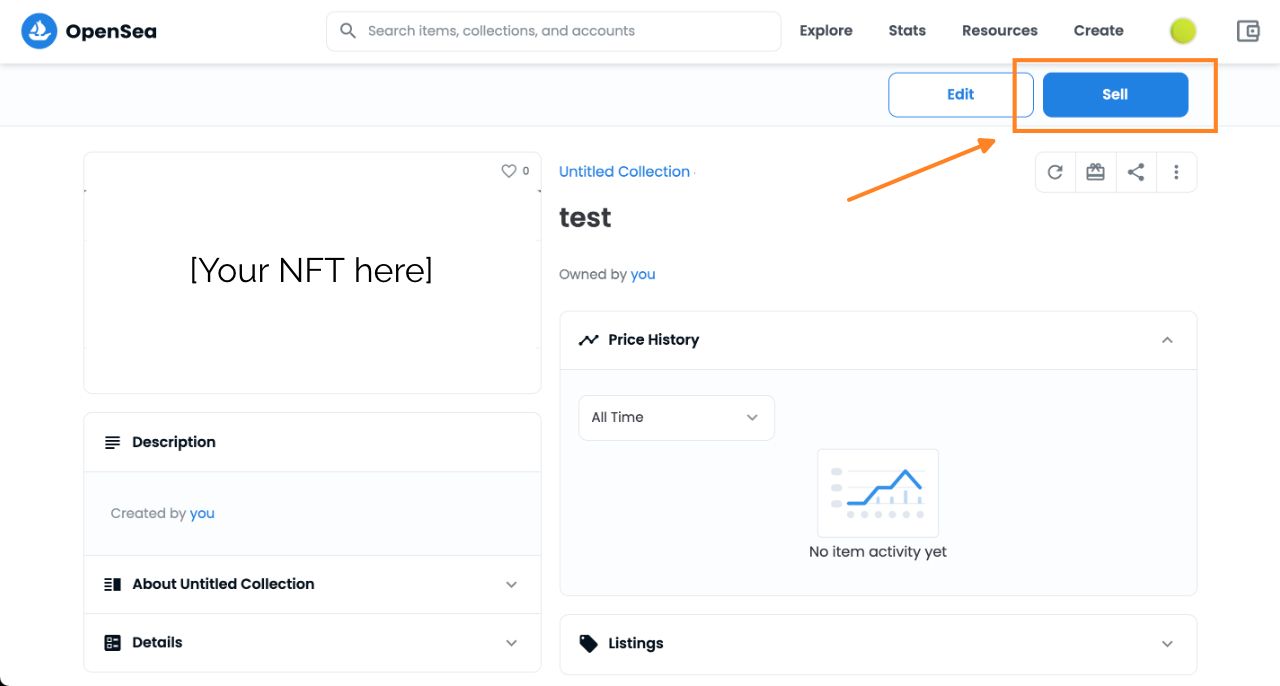
Task: Collapse the Price History section
Action: click(1167, 340)
